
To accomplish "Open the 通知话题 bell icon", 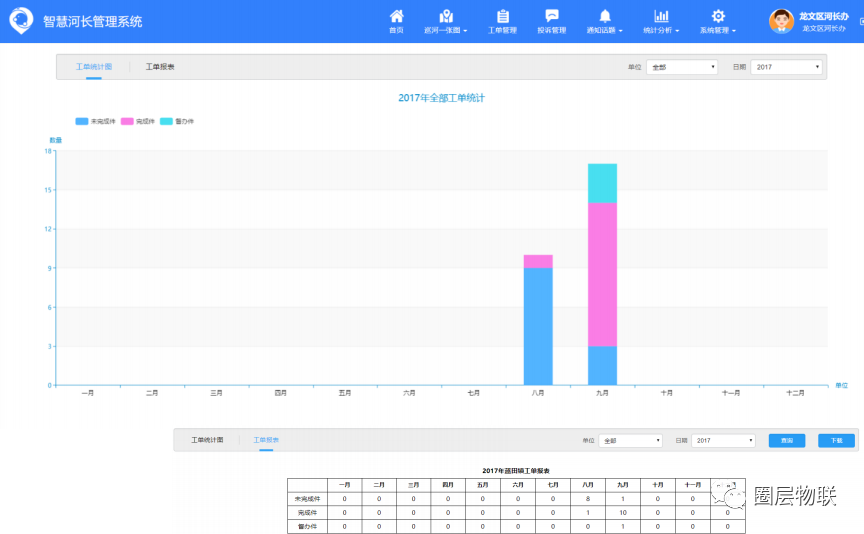I will pyautogui.click(x=604, y=16).
